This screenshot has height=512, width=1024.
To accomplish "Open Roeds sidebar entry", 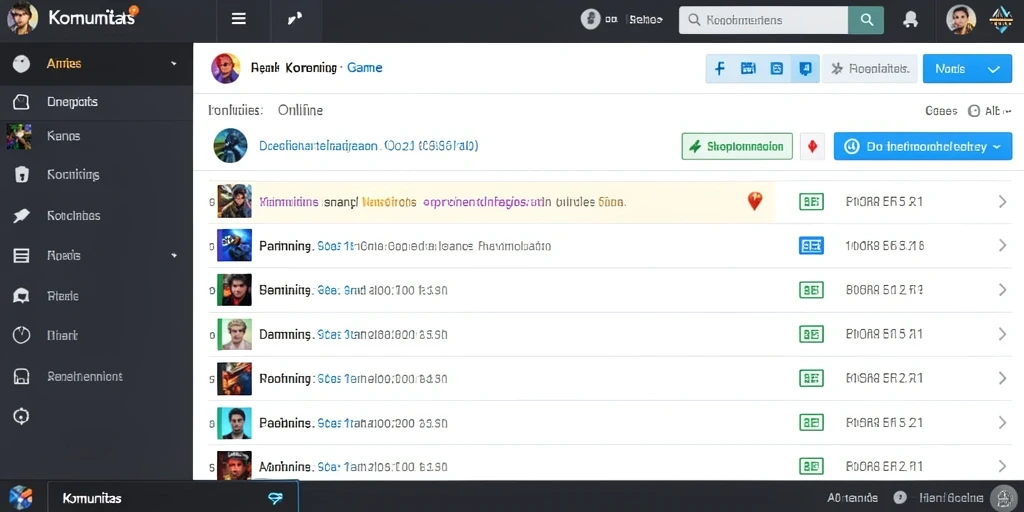I will click(63, 255).
